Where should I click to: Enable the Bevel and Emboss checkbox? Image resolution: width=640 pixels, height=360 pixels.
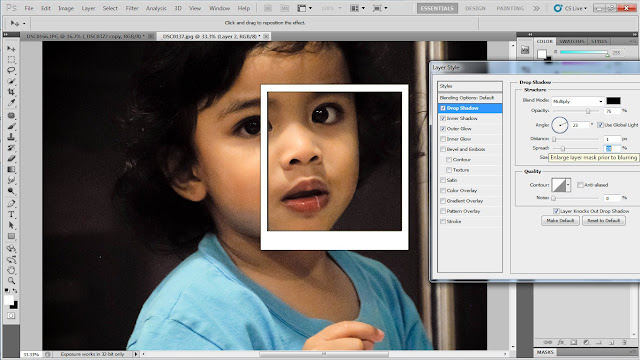[443, 149]
